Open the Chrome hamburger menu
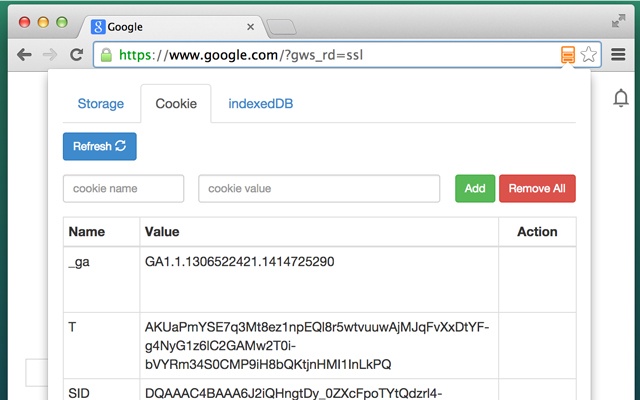640x400 pixels. [618, 54]
